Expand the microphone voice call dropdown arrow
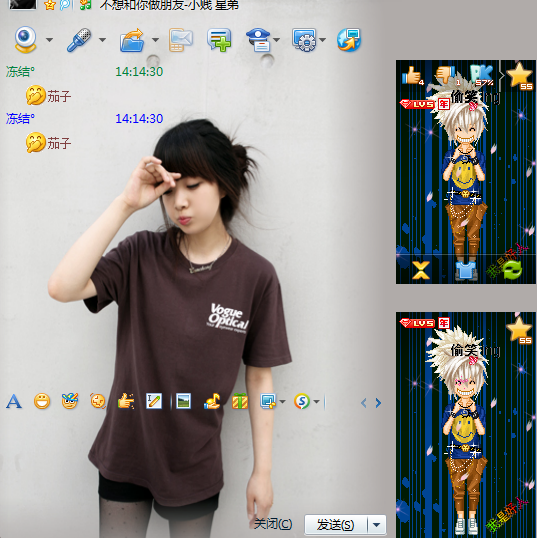 click(x=102, y=40)
